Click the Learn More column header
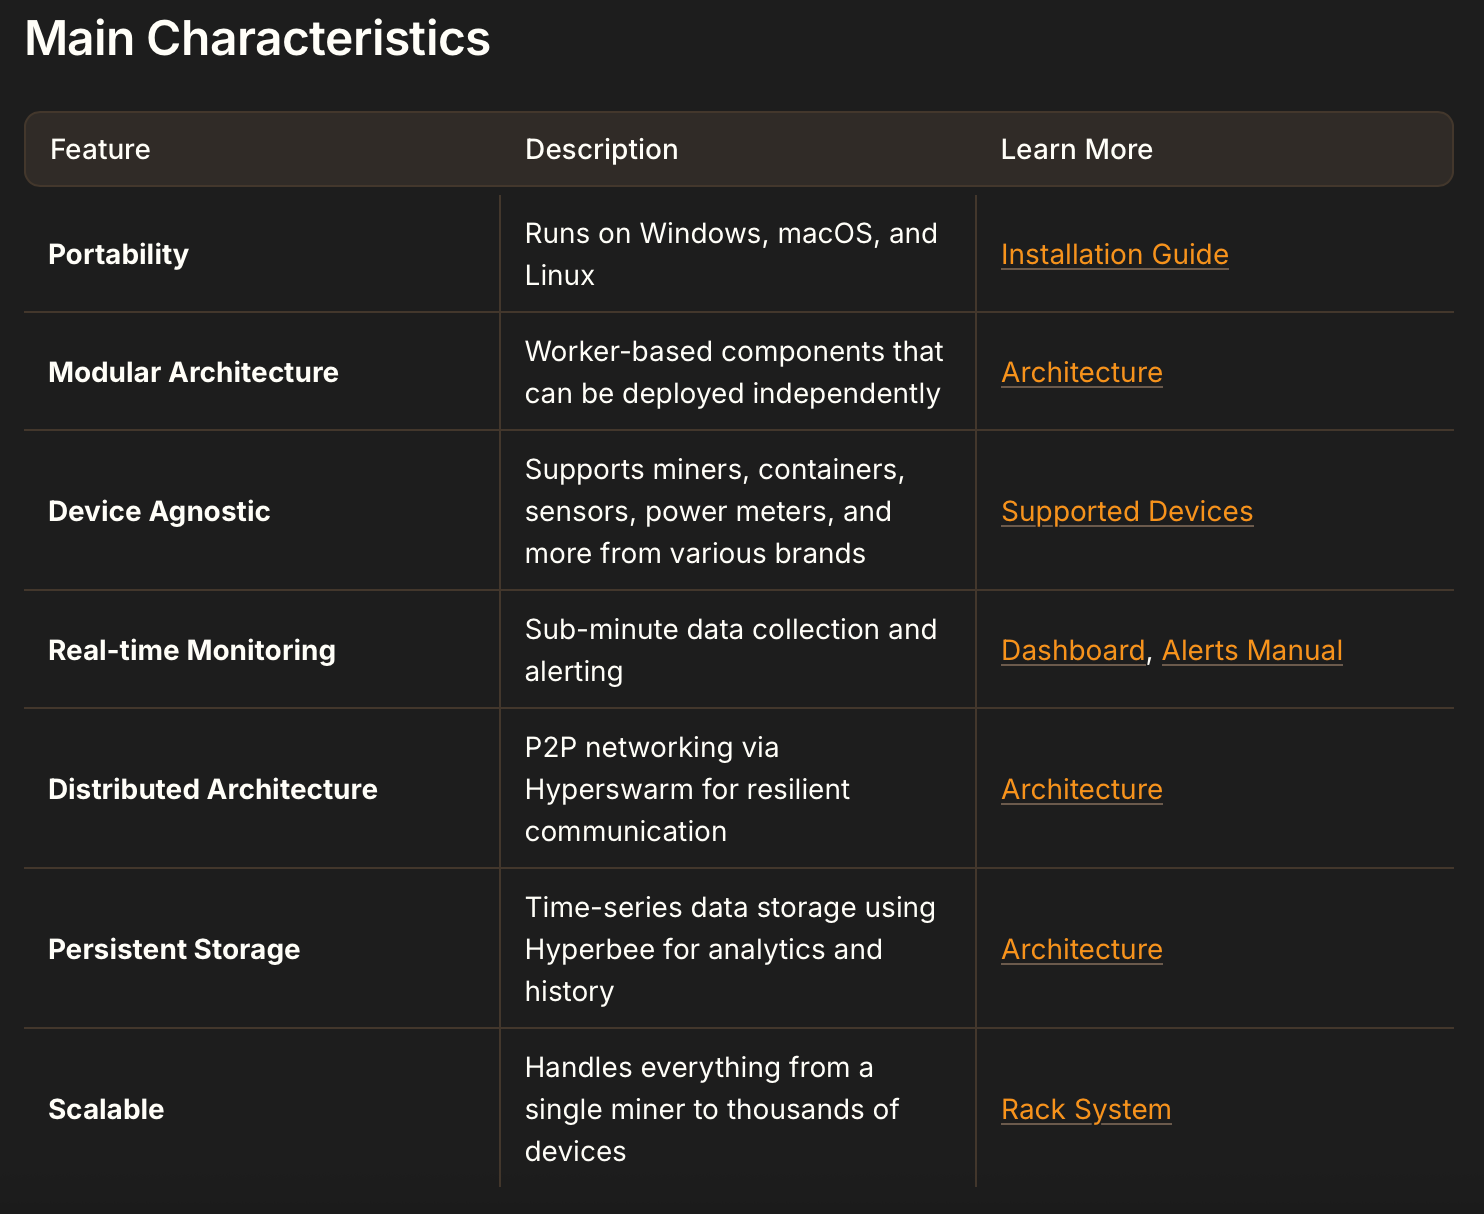1484x1214 pixels. 1076,149
